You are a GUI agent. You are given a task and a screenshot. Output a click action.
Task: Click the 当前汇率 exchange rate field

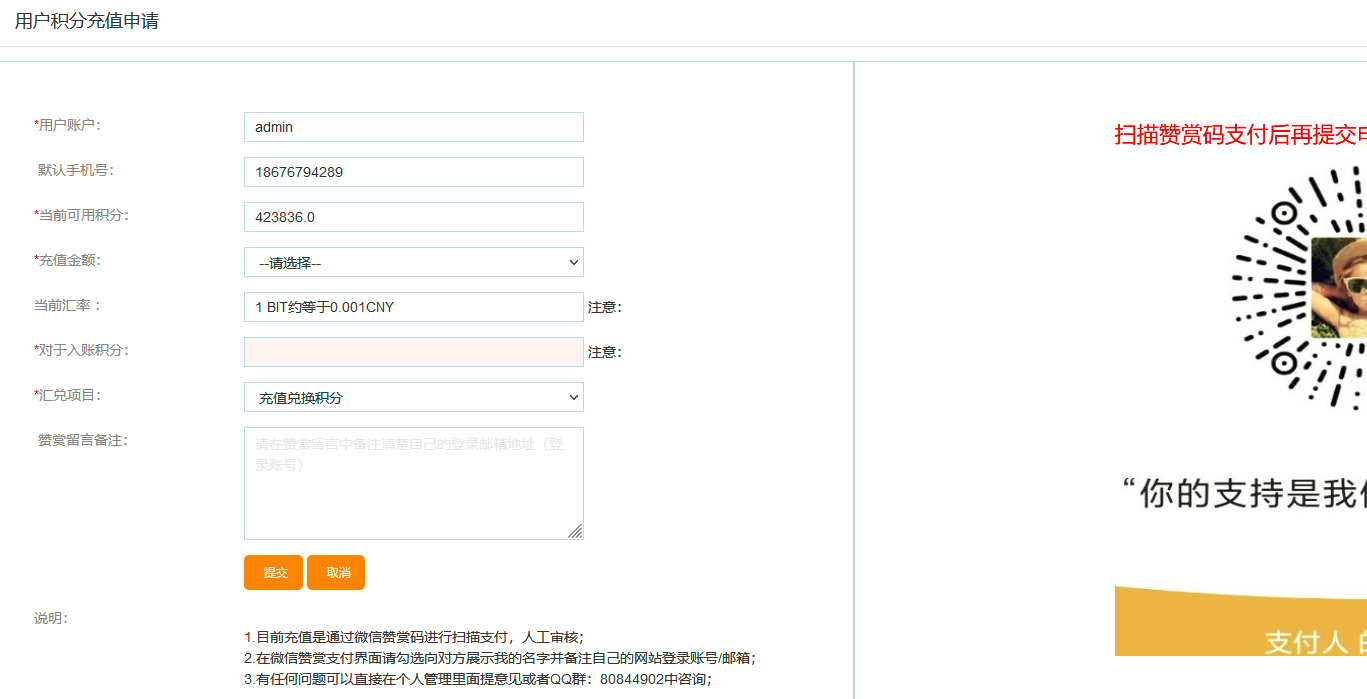click(x=413, y=307)
